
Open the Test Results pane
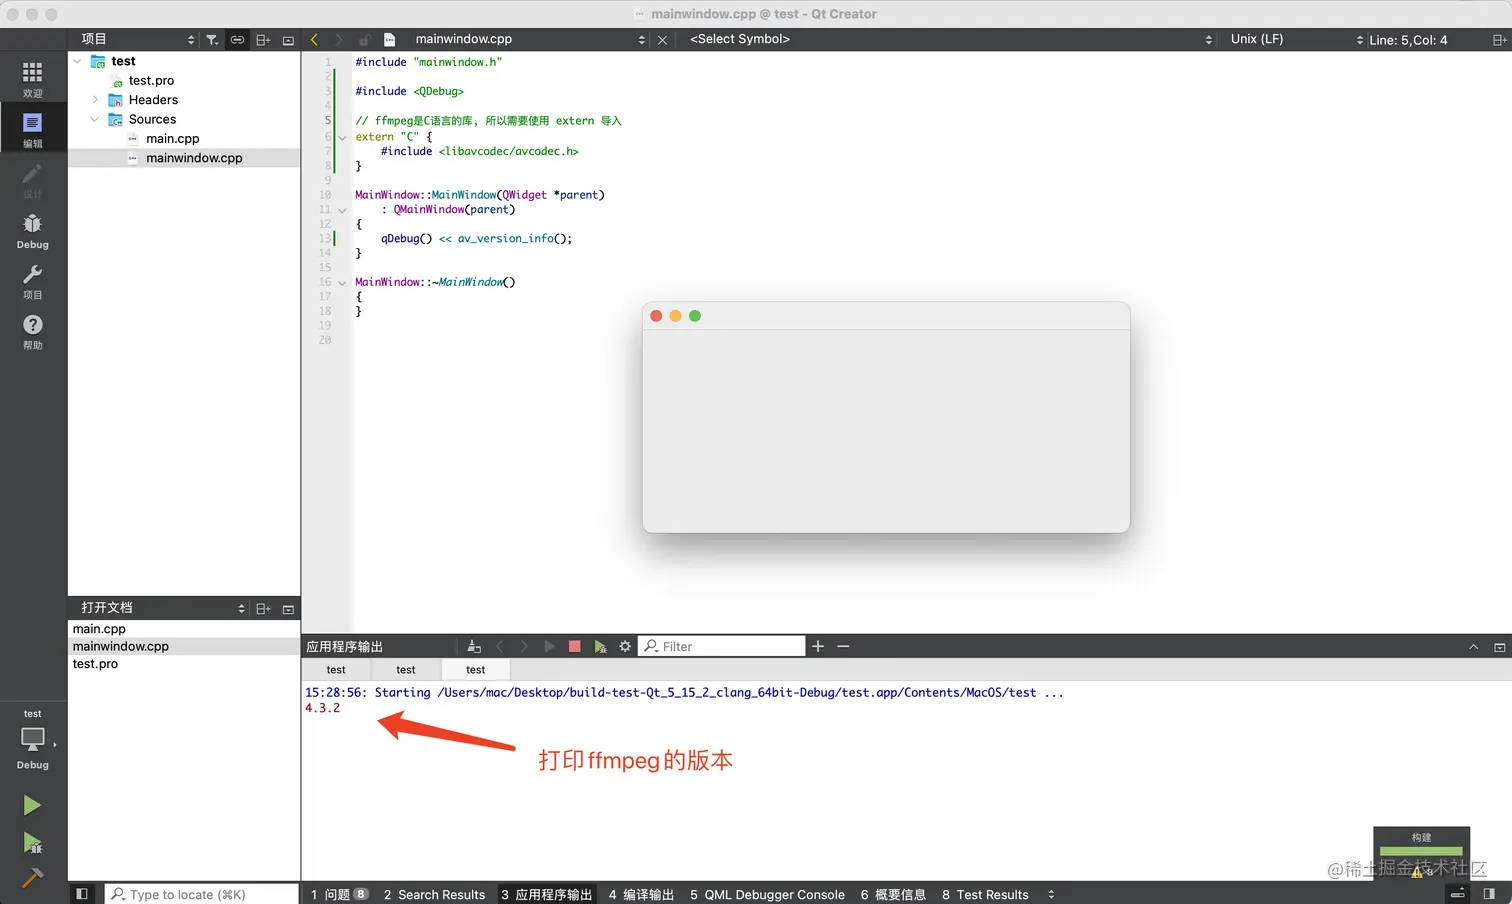(x=985, y=895)
